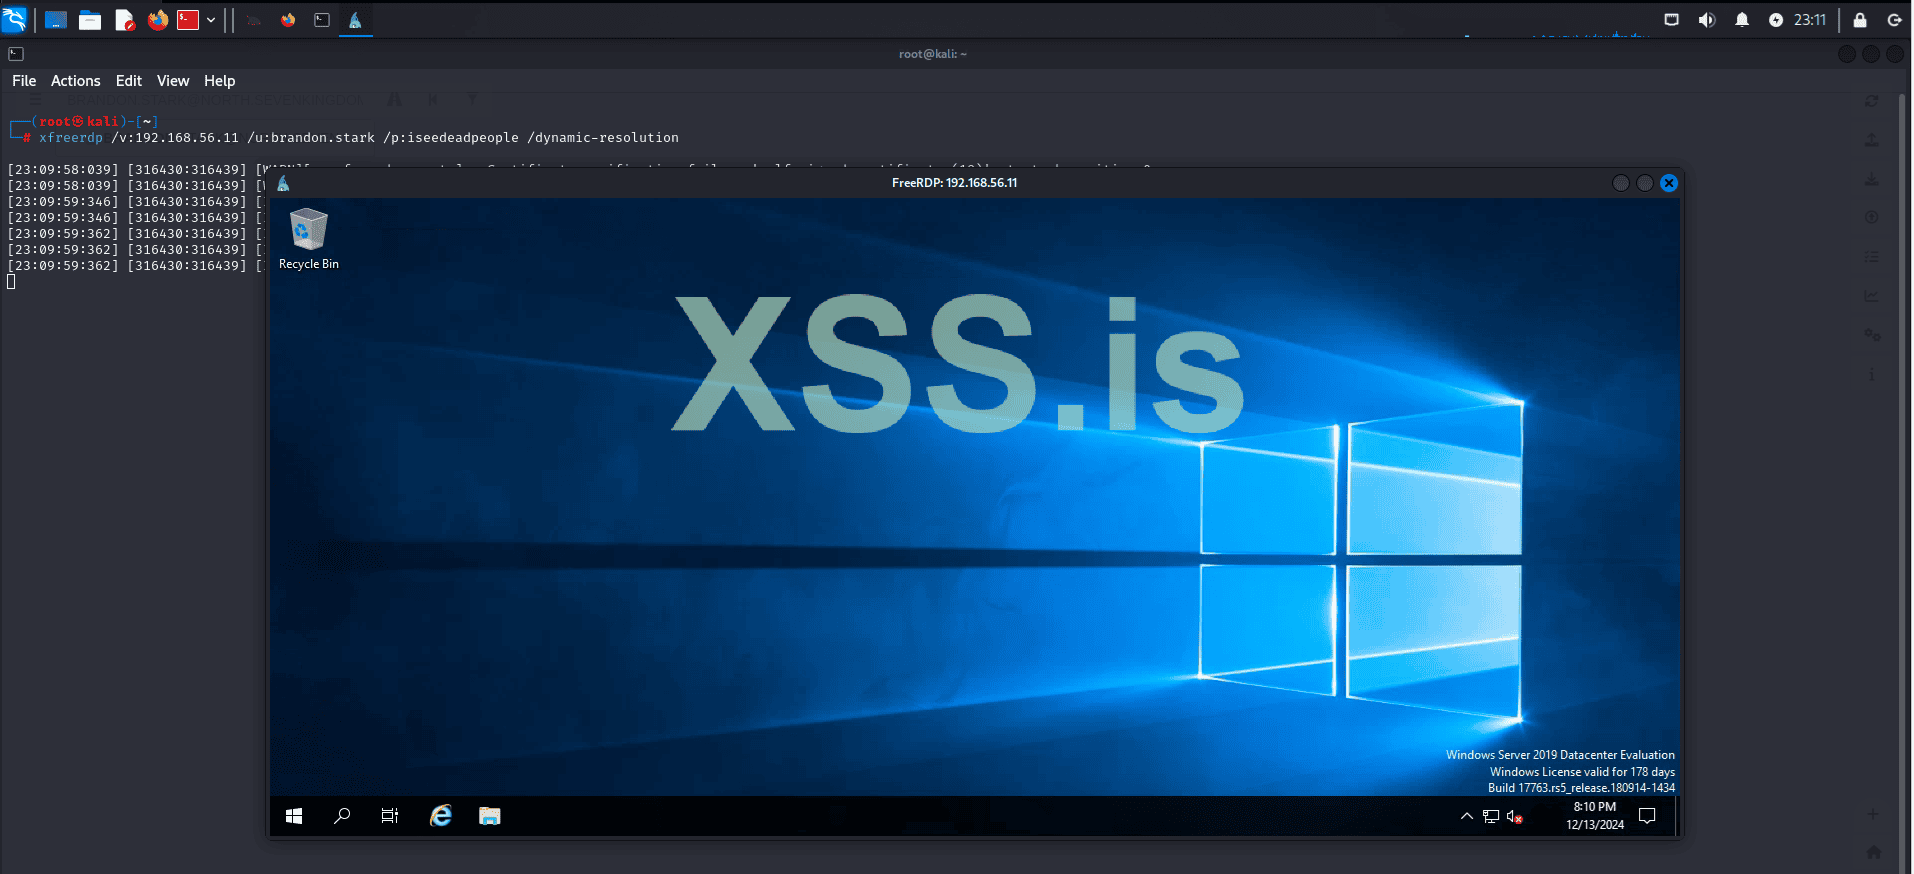
Task: Launch the red terminal emulator shortcut
Action: coord(188,20)
